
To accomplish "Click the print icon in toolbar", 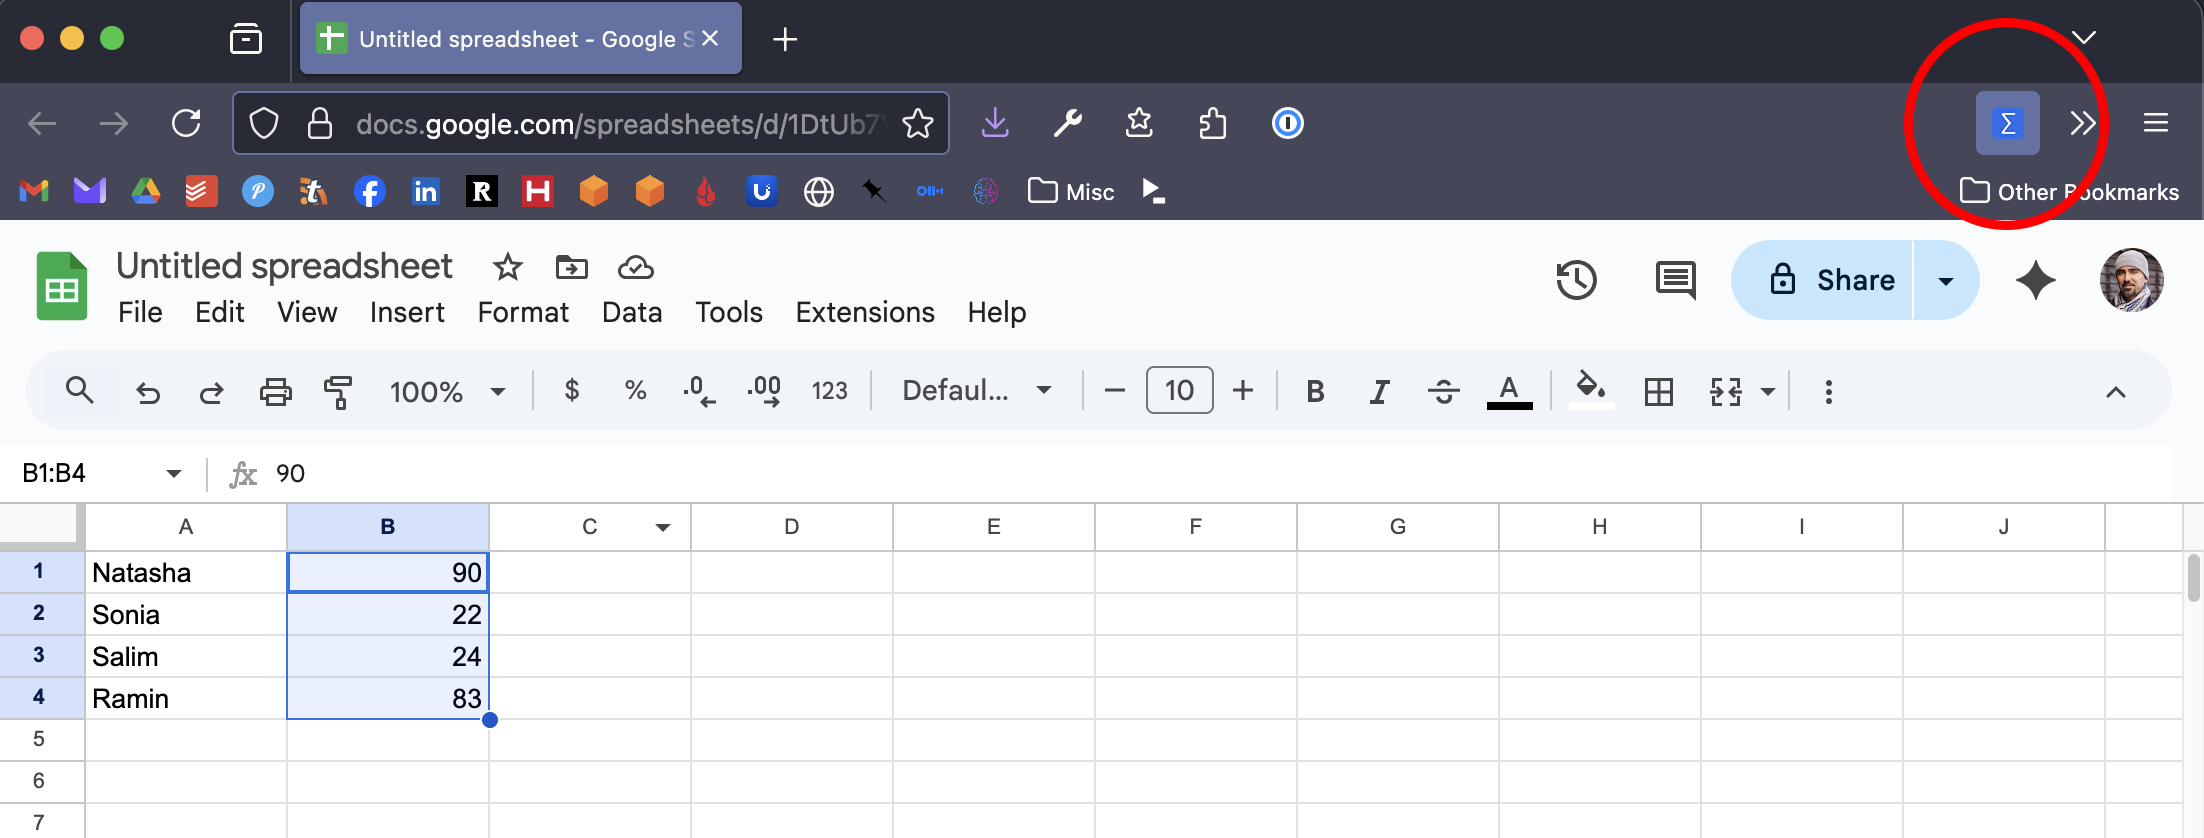I will [275, 391].
